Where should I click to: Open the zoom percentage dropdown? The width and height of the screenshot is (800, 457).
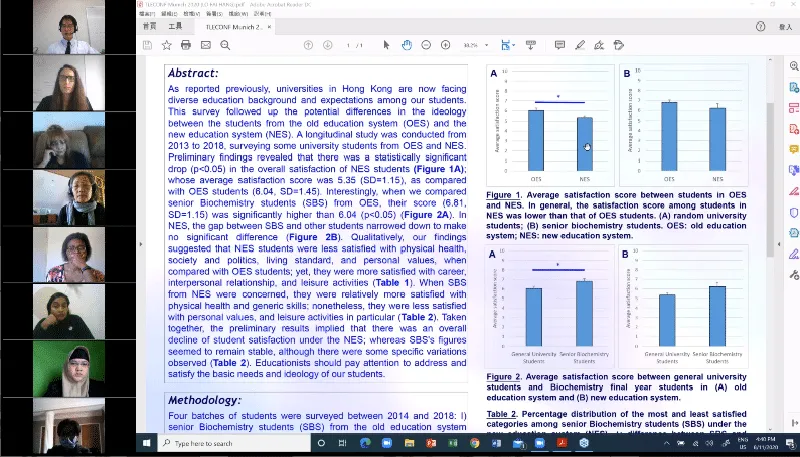click(485, 45)
